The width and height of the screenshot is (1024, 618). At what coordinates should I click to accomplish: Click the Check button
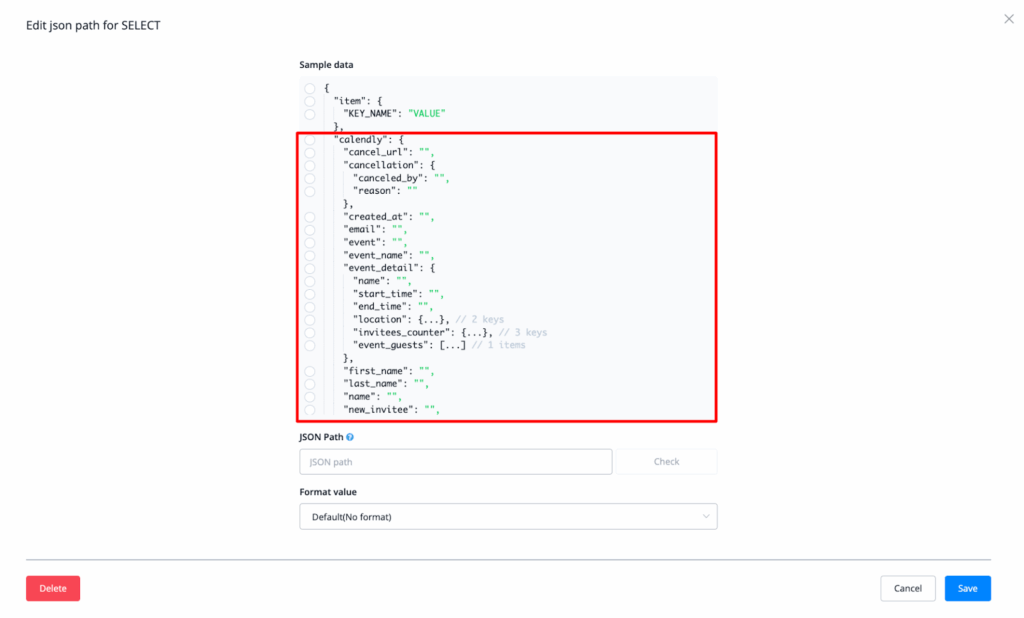coord(666,461)
